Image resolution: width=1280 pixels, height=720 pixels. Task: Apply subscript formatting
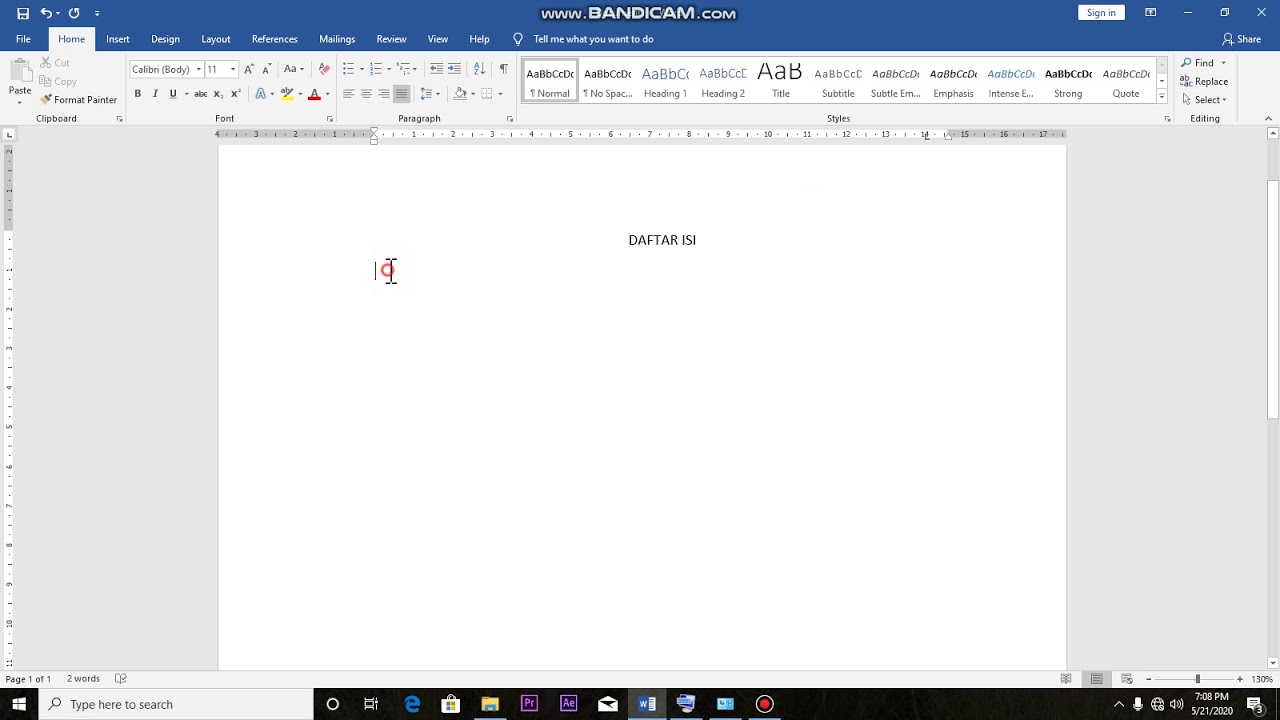(x=218, y=94)
